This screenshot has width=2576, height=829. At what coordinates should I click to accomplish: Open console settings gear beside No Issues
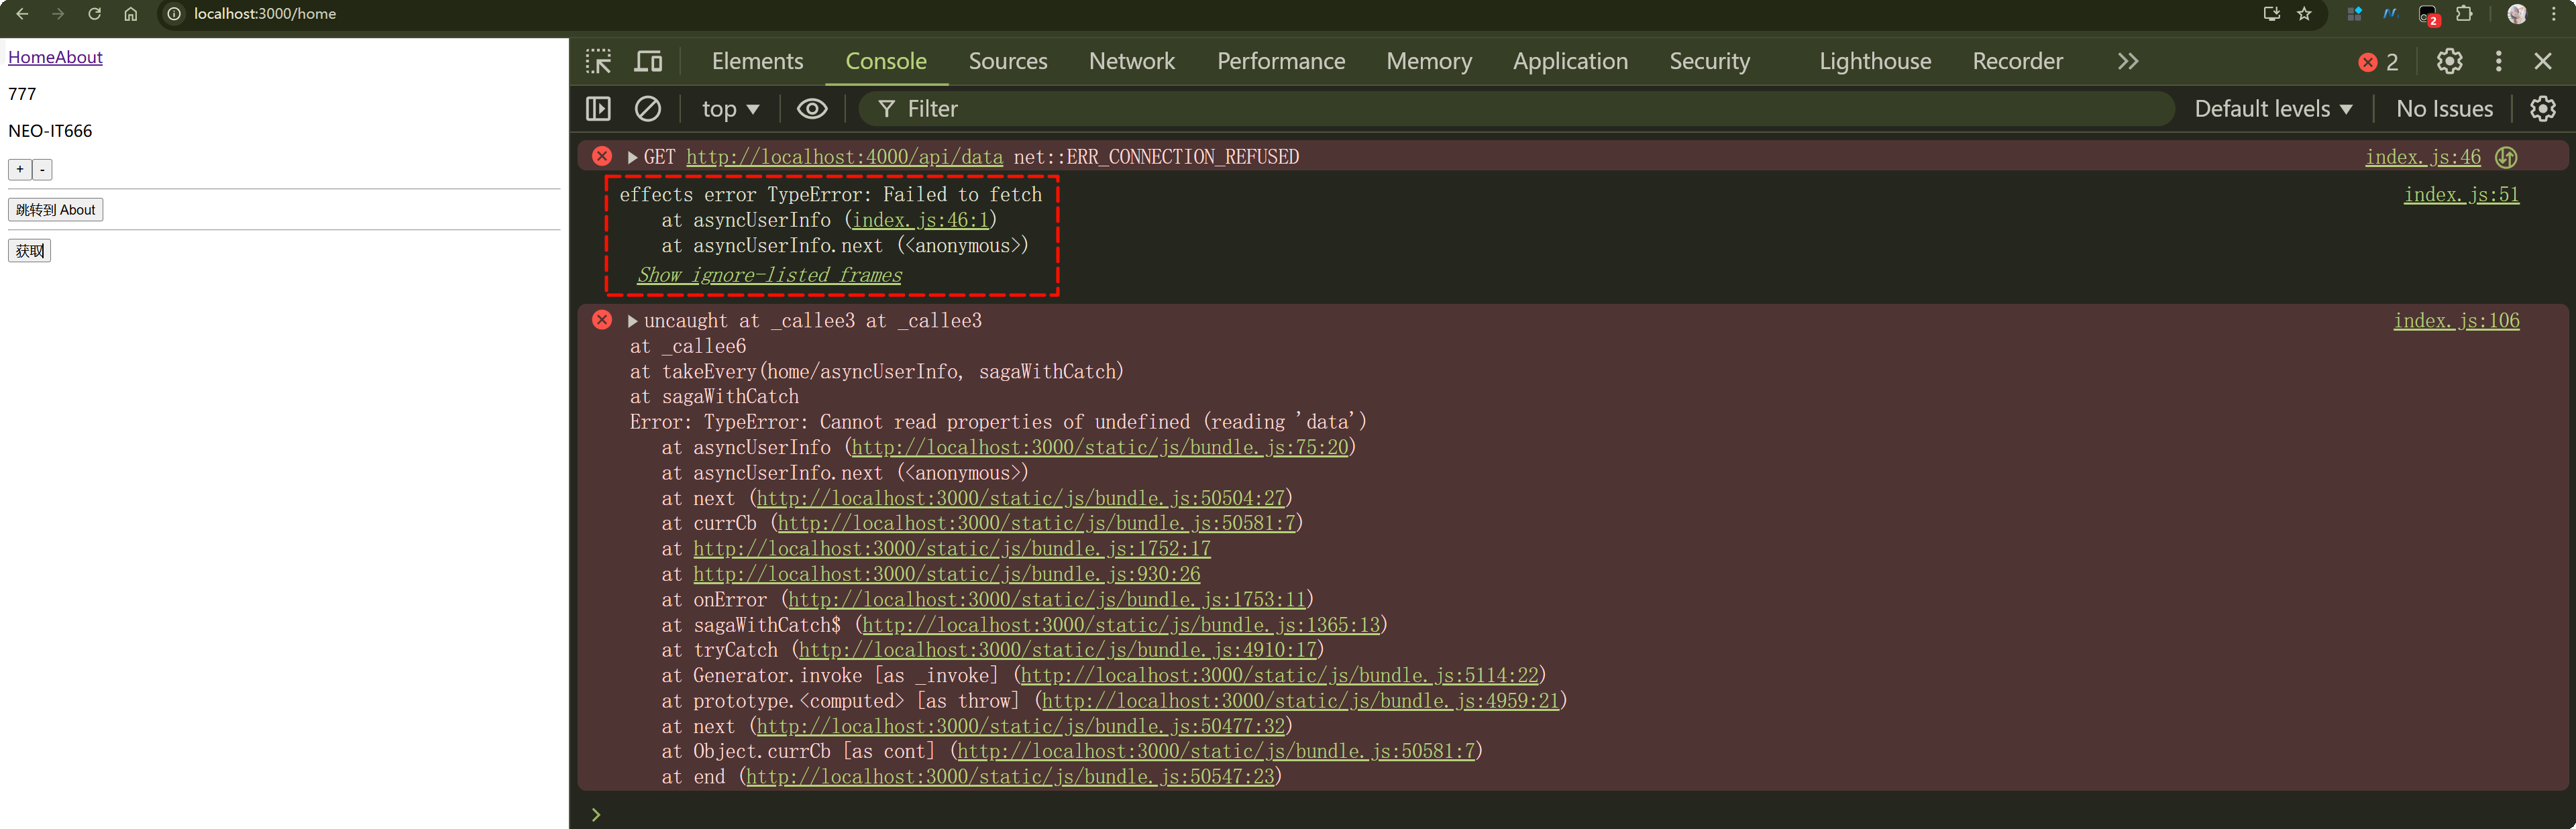[x=2542, y=109]
